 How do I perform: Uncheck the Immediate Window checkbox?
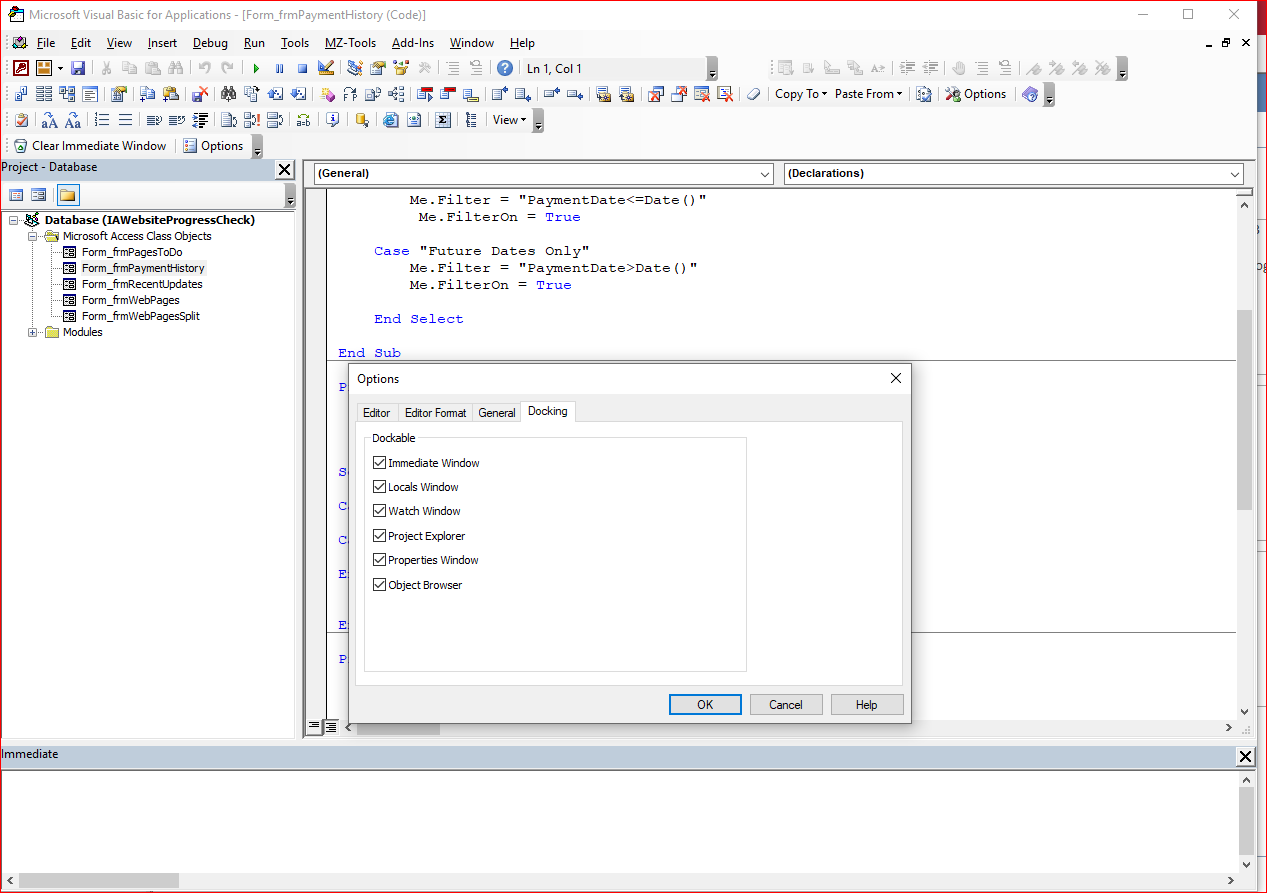(x=380, y=463)
